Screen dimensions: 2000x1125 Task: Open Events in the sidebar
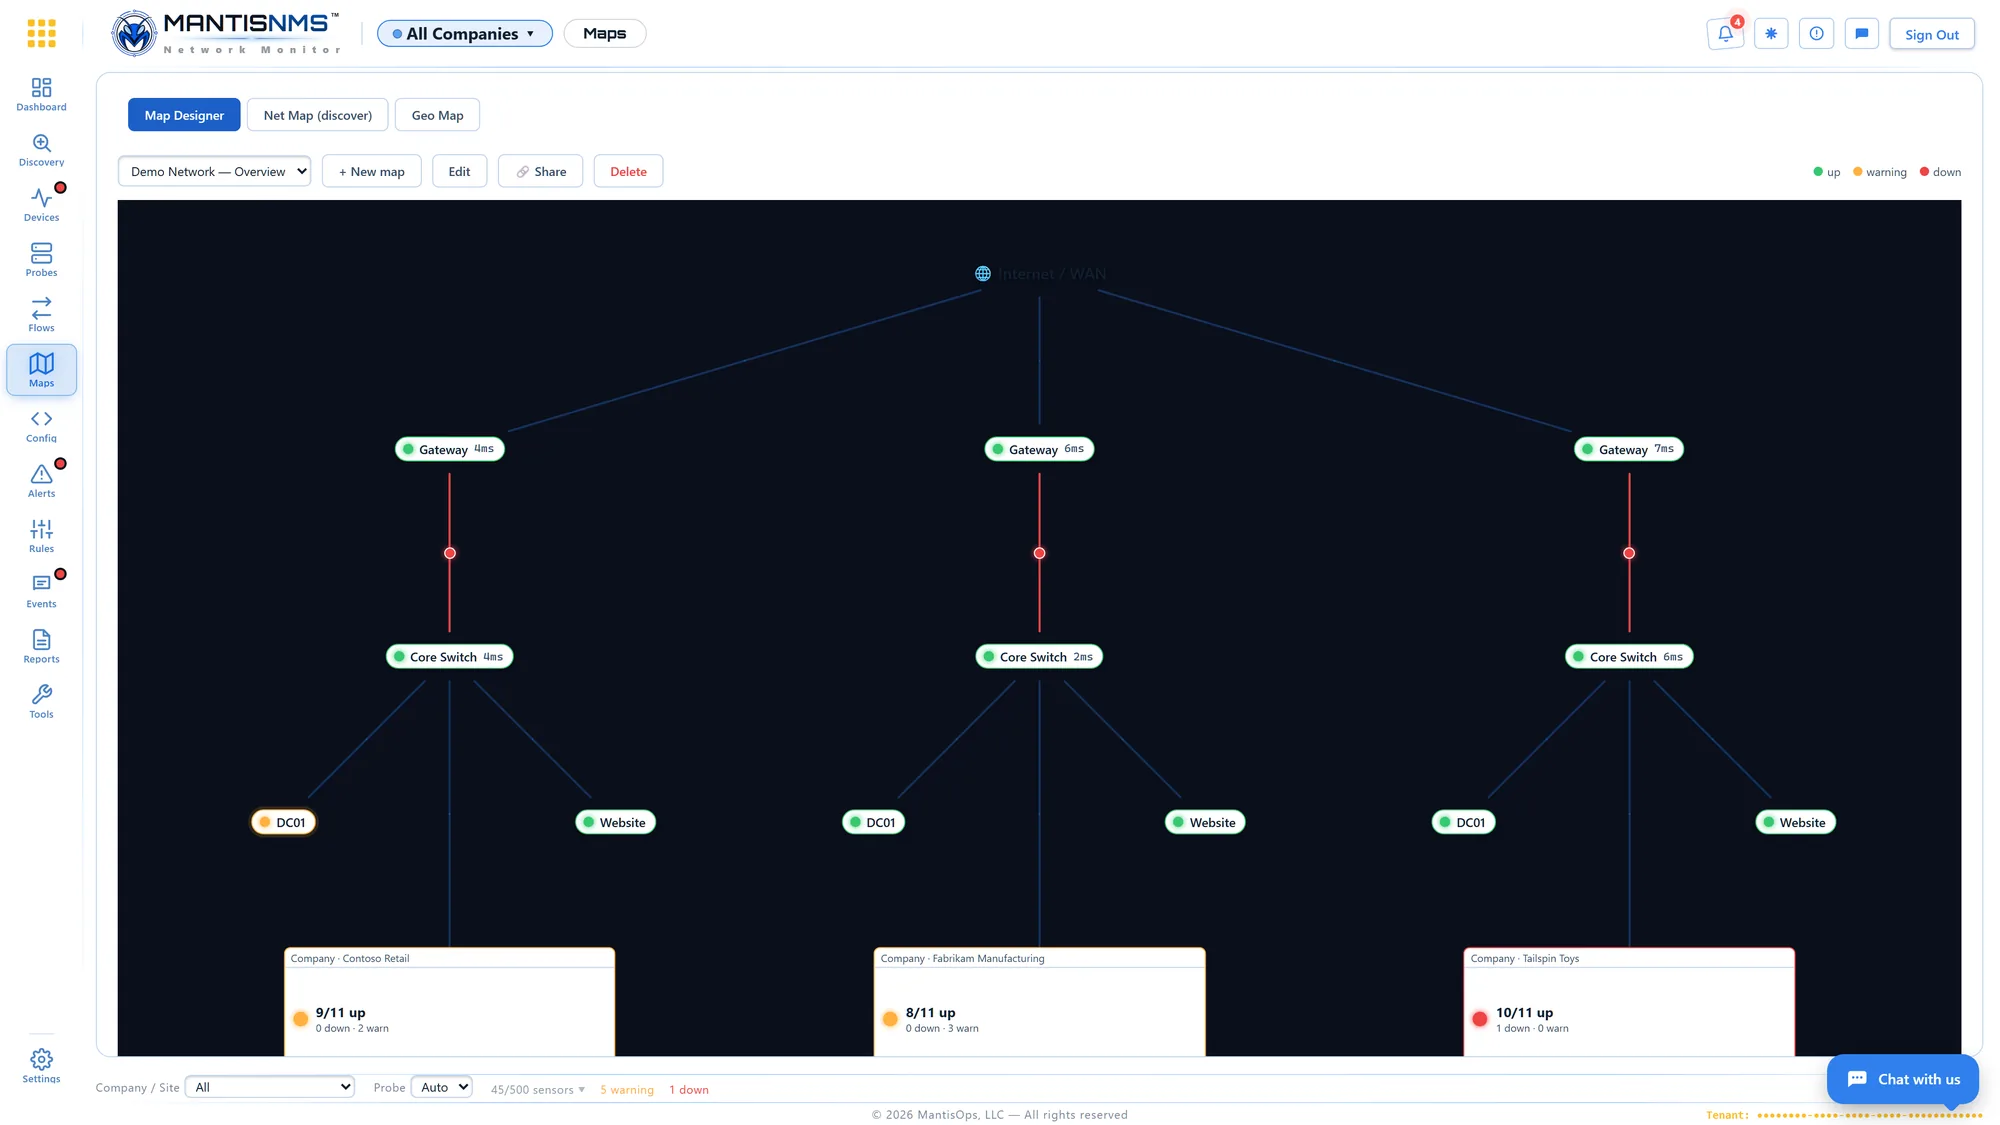point(41,591)
